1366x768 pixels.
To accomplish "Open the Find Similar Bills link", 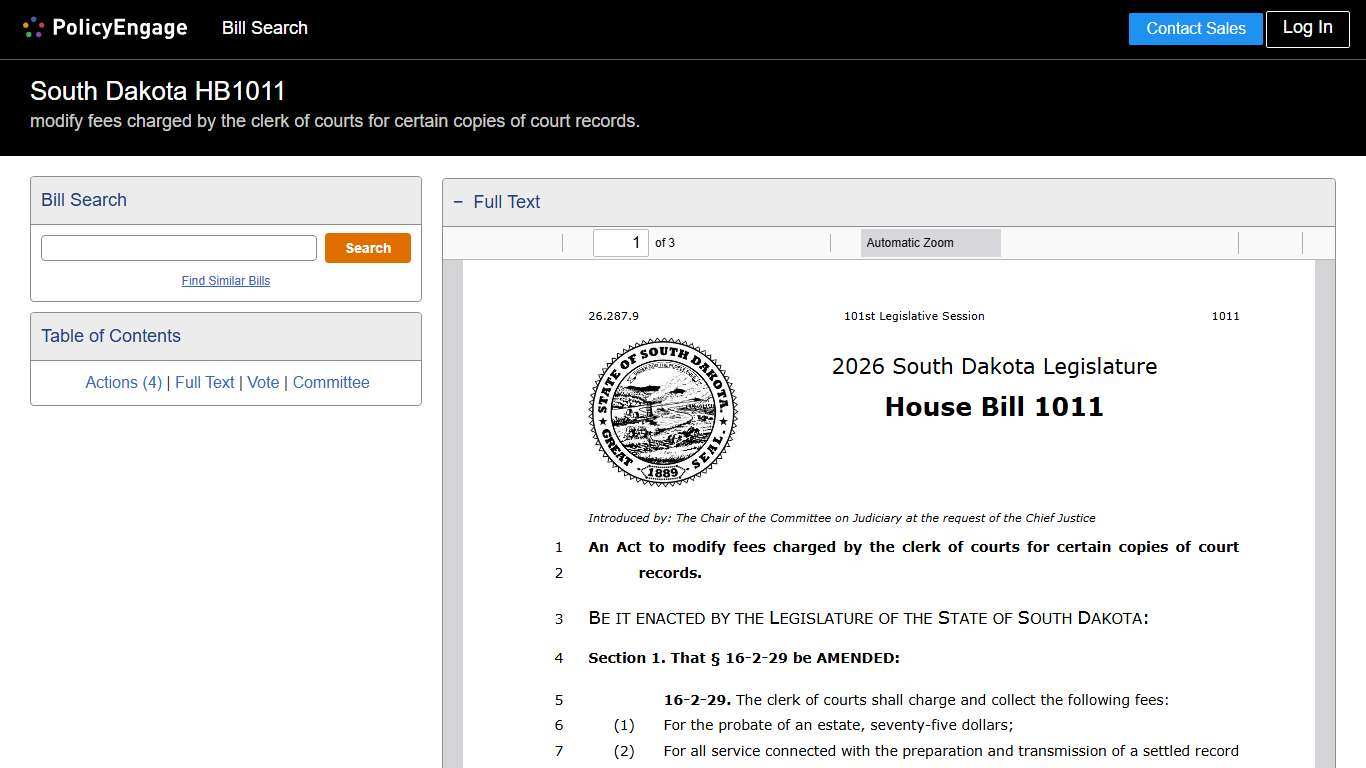I will pyautogui.click(x=226, y=281).
